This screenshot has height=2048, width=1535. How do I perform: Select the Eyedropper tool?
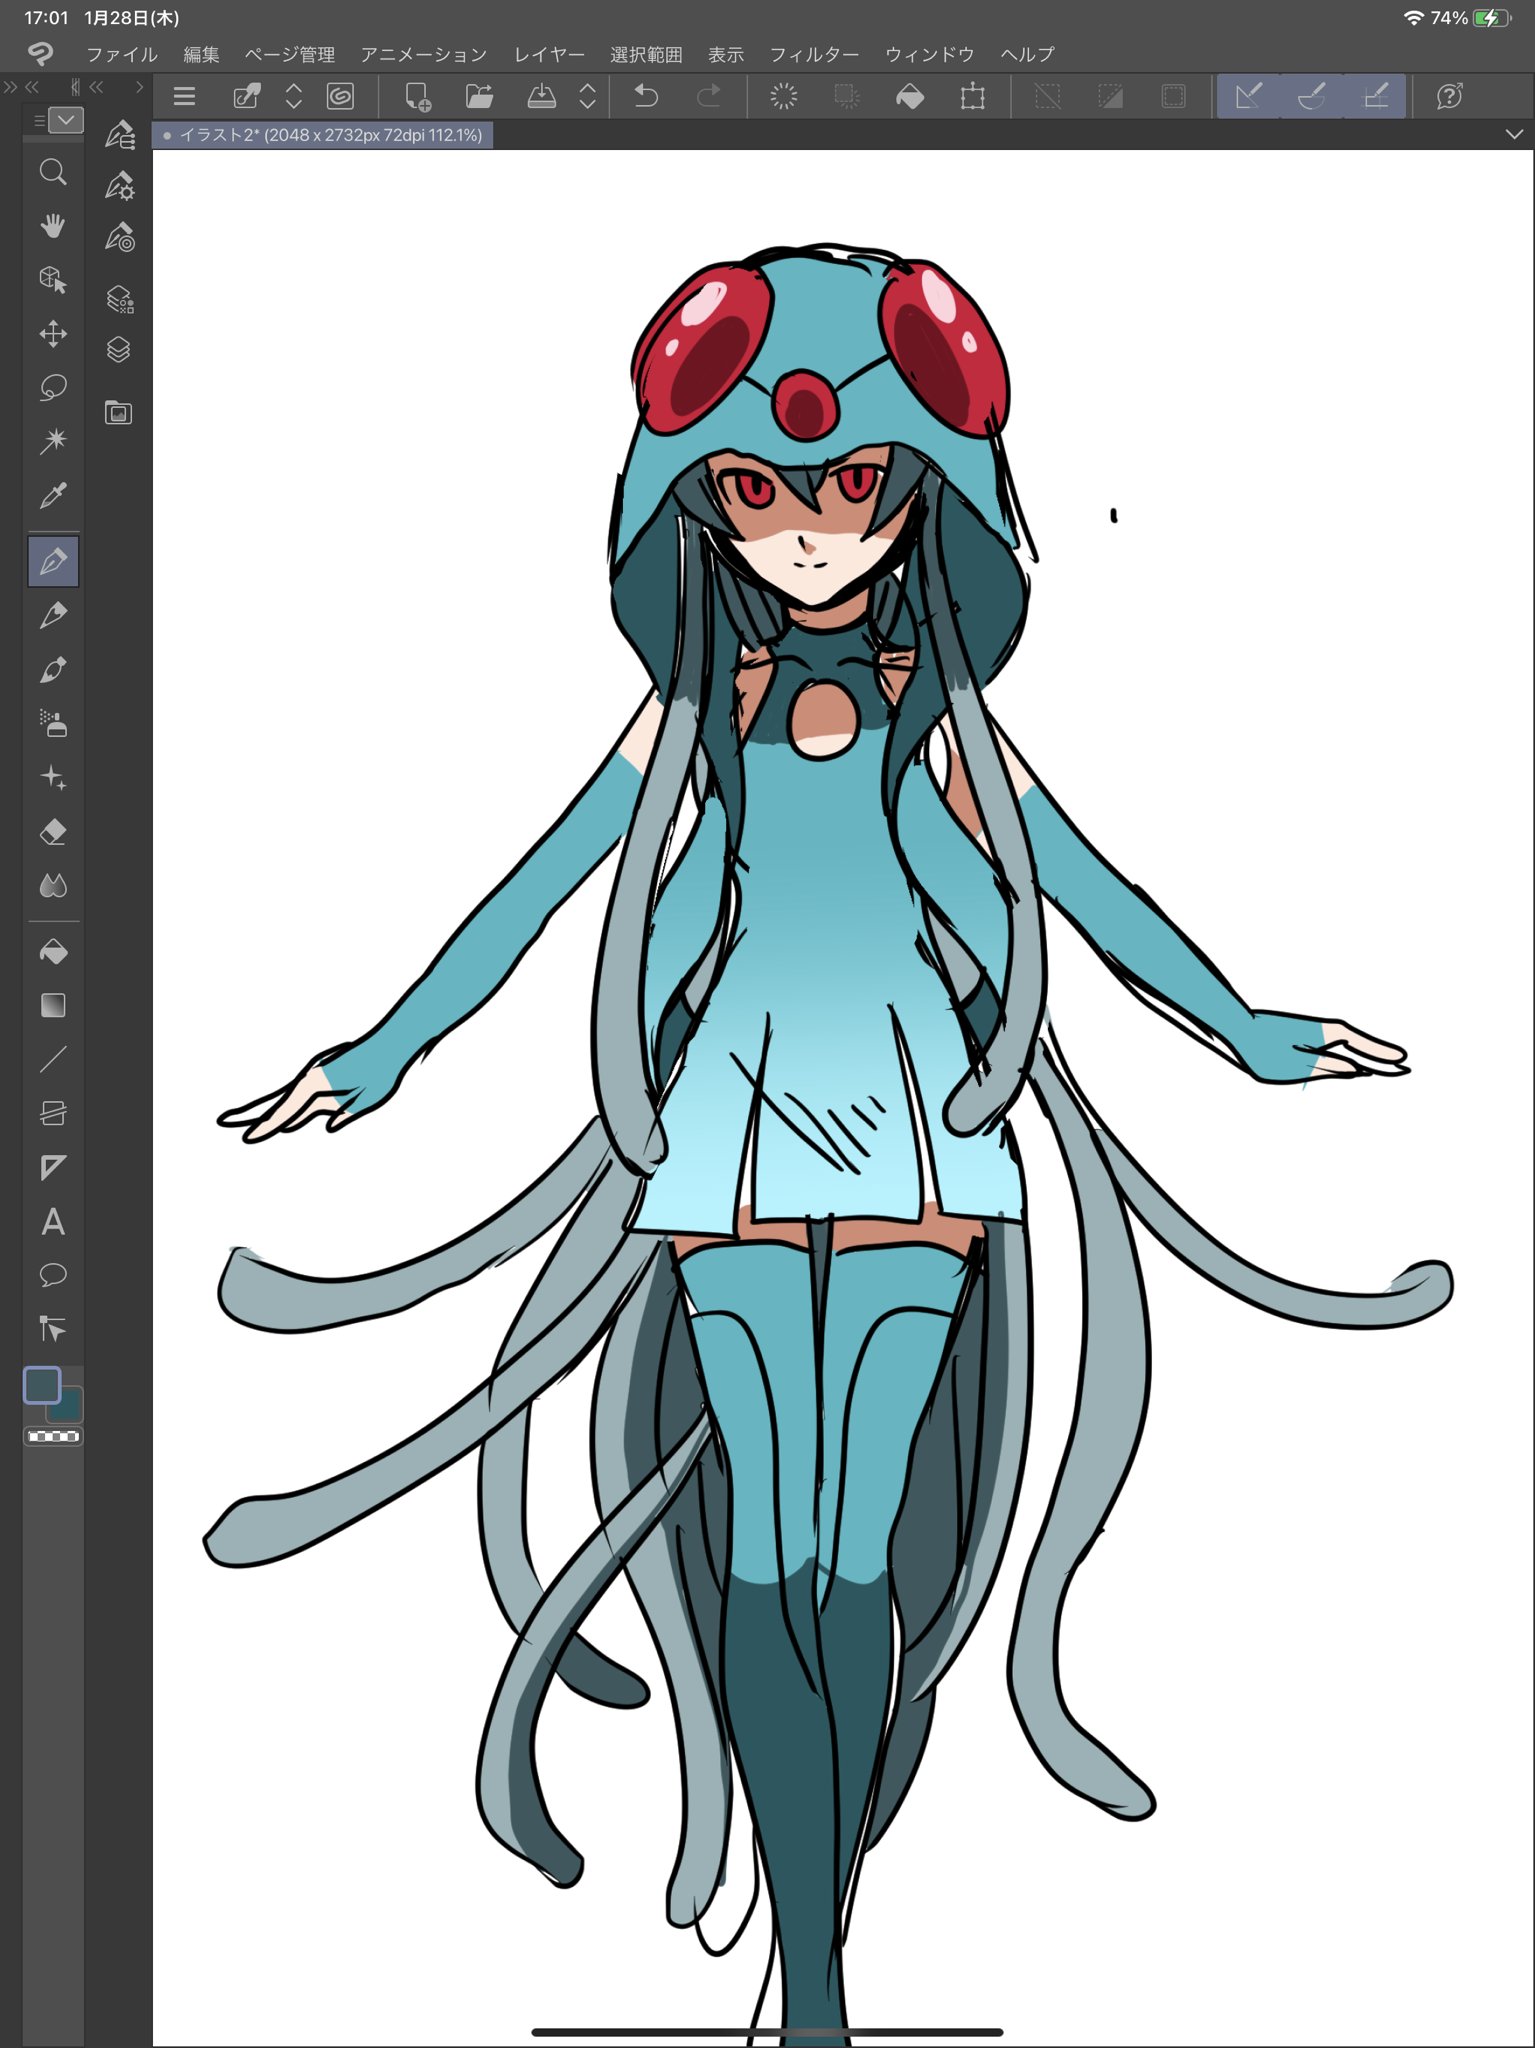tap(53, 495)
